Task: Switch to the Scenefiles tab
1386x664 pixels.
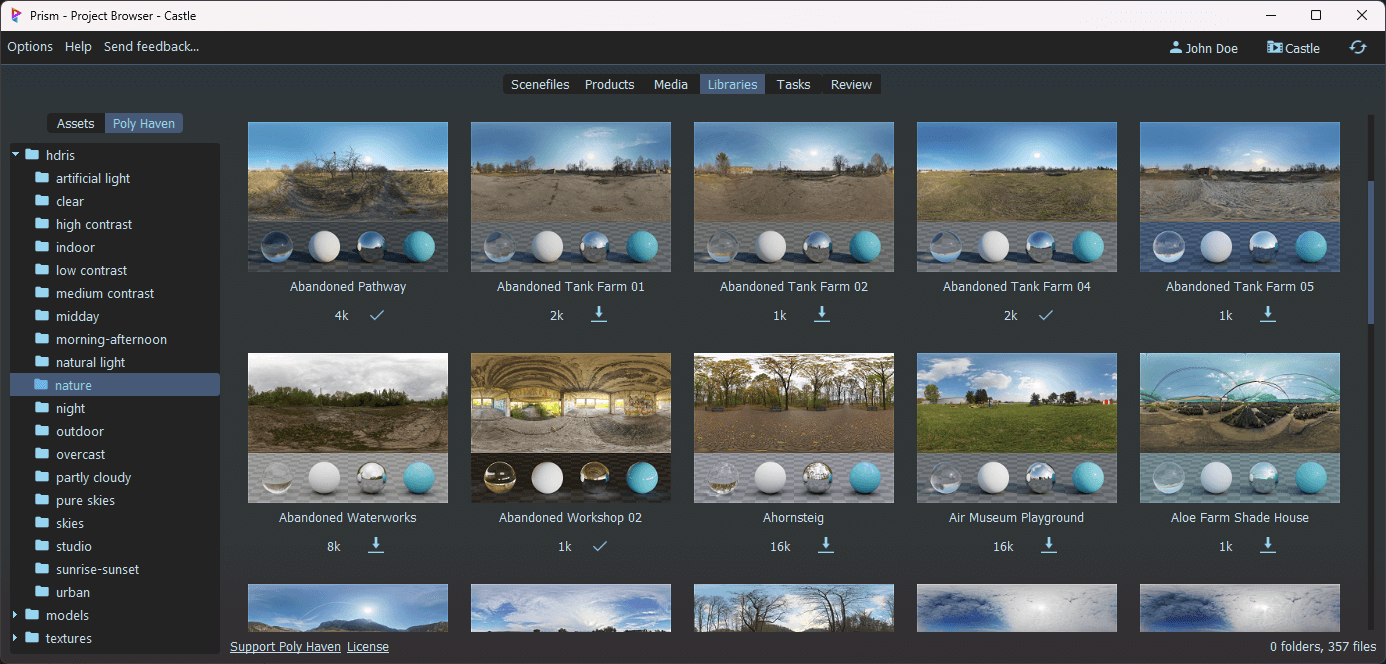Action: 540,85
